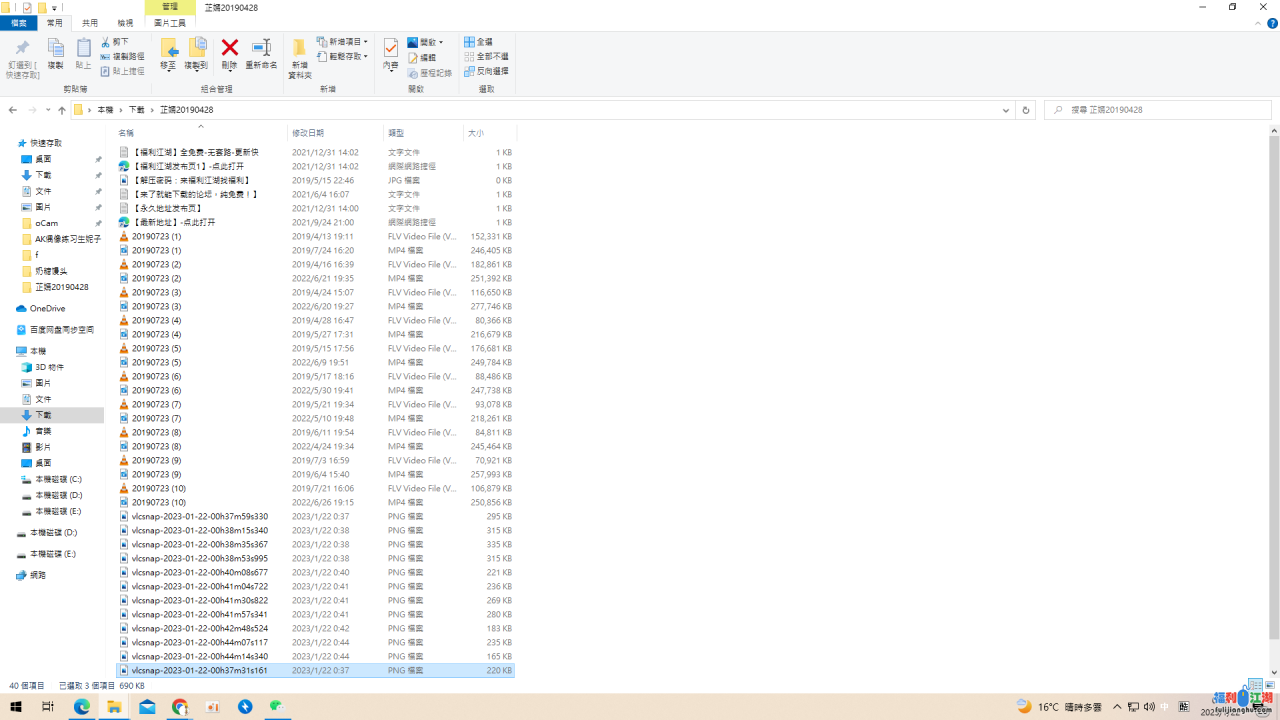Open the address bar history dropdown arrow
This screenshot has height=720, width=1280.
click(1005, 110)
